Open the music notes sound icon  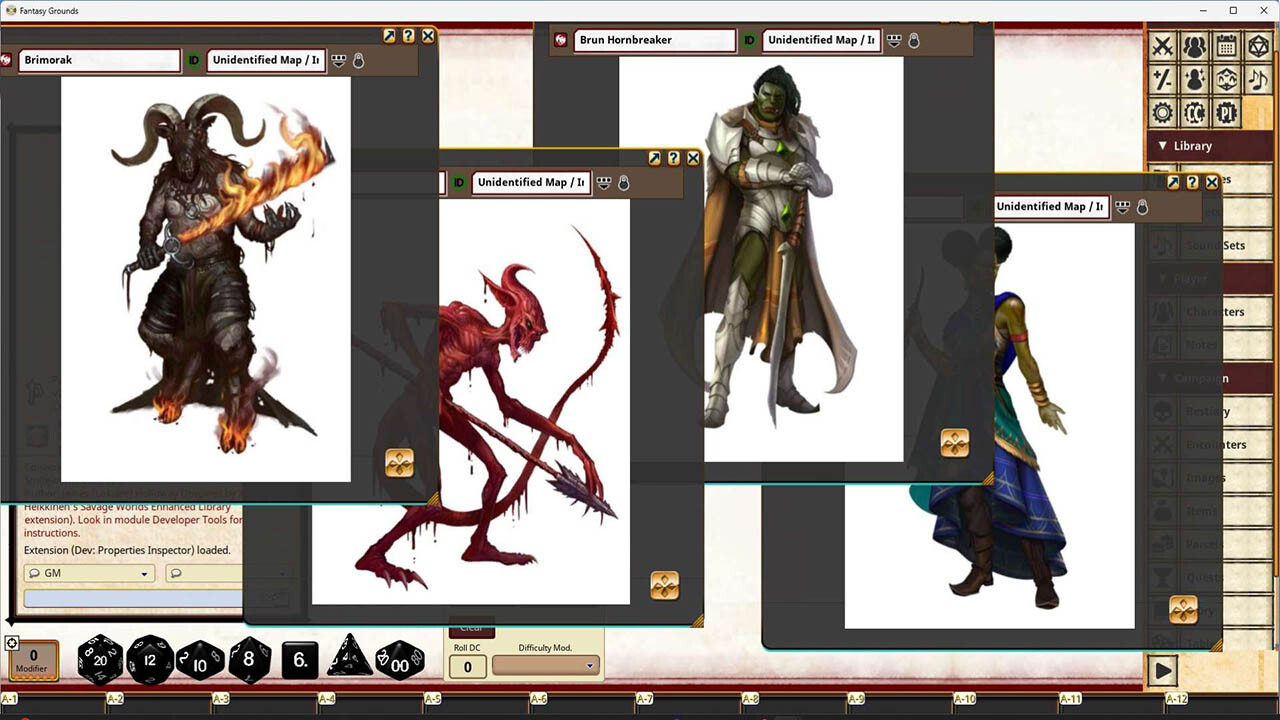[1258, 79]
